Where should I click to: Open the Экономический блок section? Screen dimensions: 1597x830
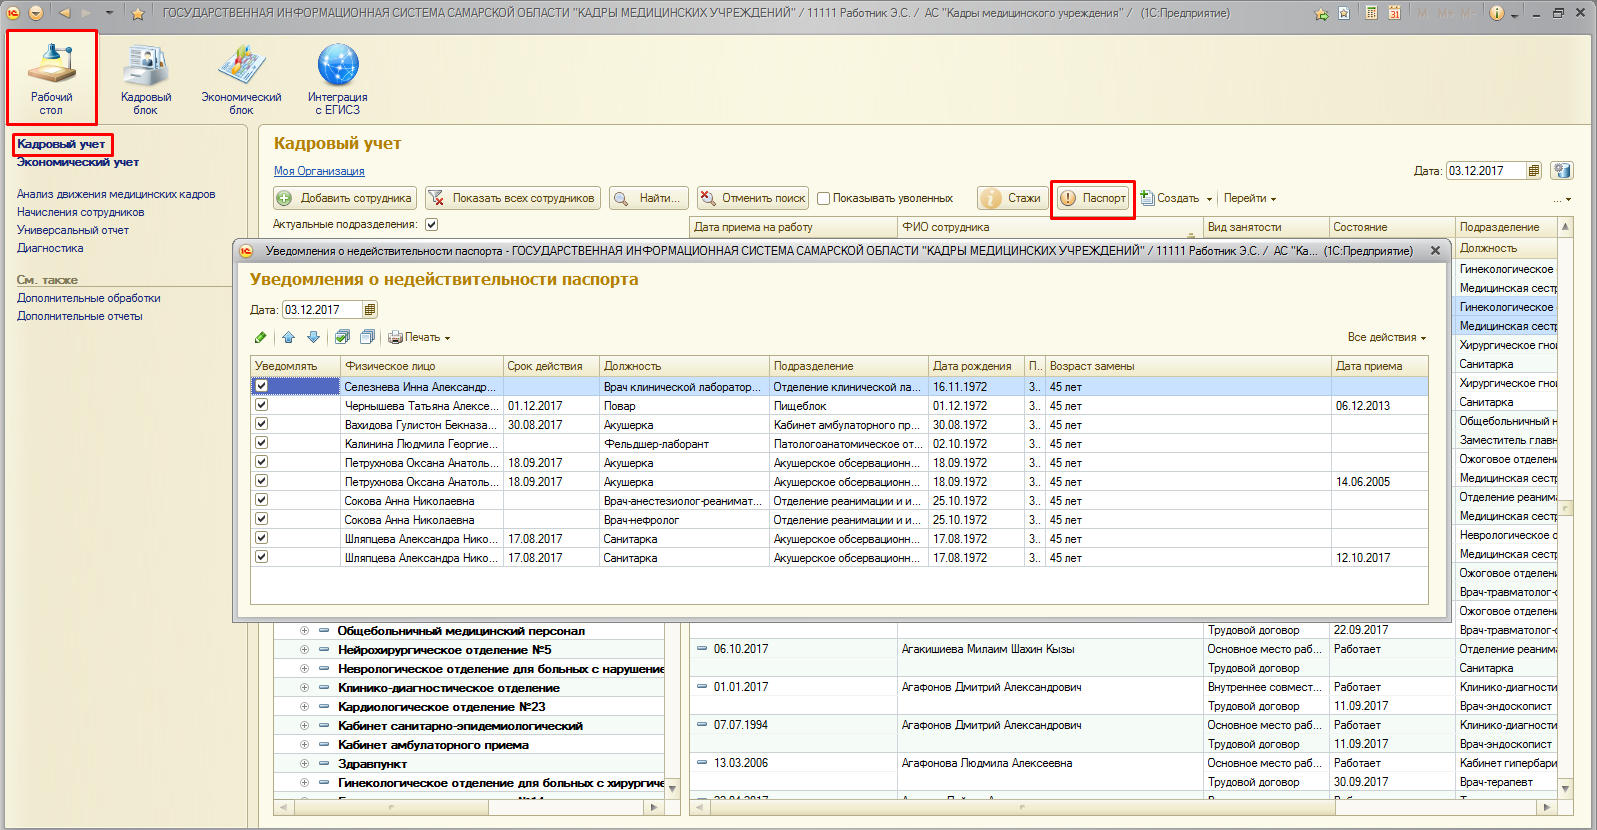tap(241, 78)
